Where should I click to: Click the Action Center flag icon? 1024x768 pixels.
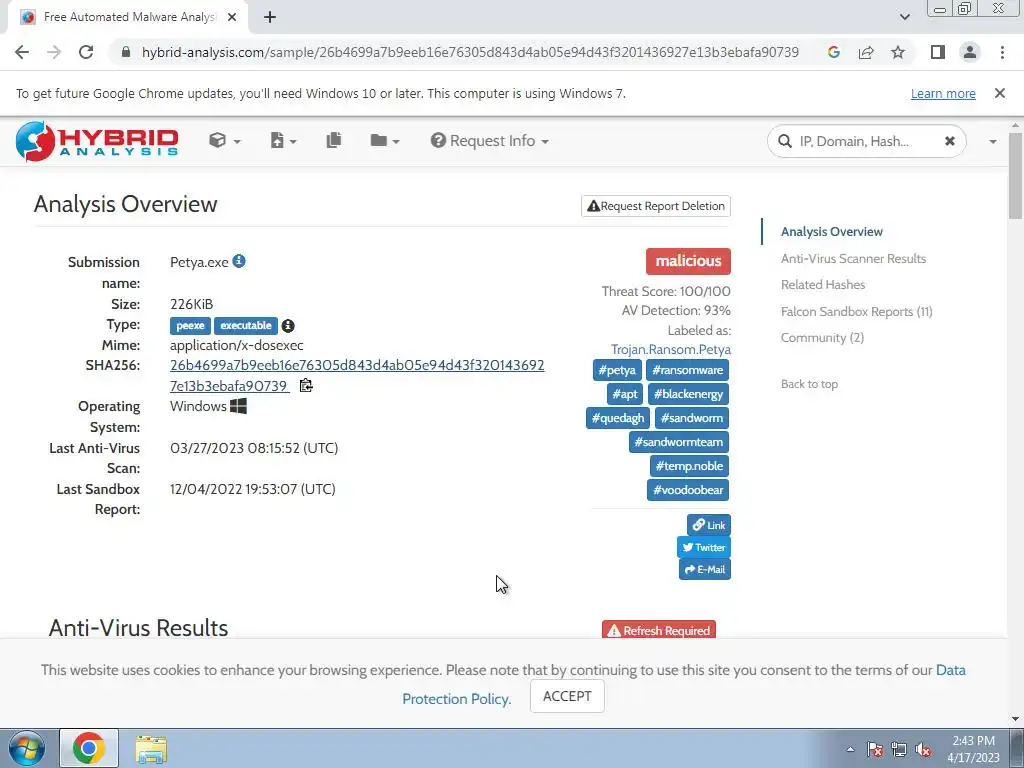point(875,750)
